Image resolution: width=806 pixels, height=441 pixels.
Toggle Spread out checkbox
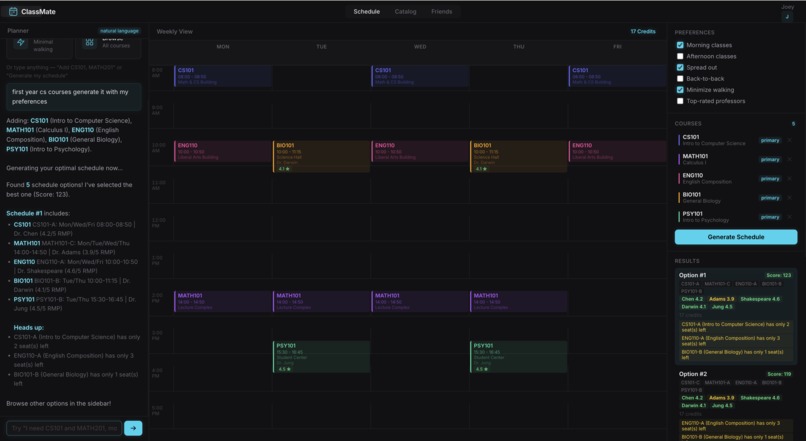[x=680, y=67]
